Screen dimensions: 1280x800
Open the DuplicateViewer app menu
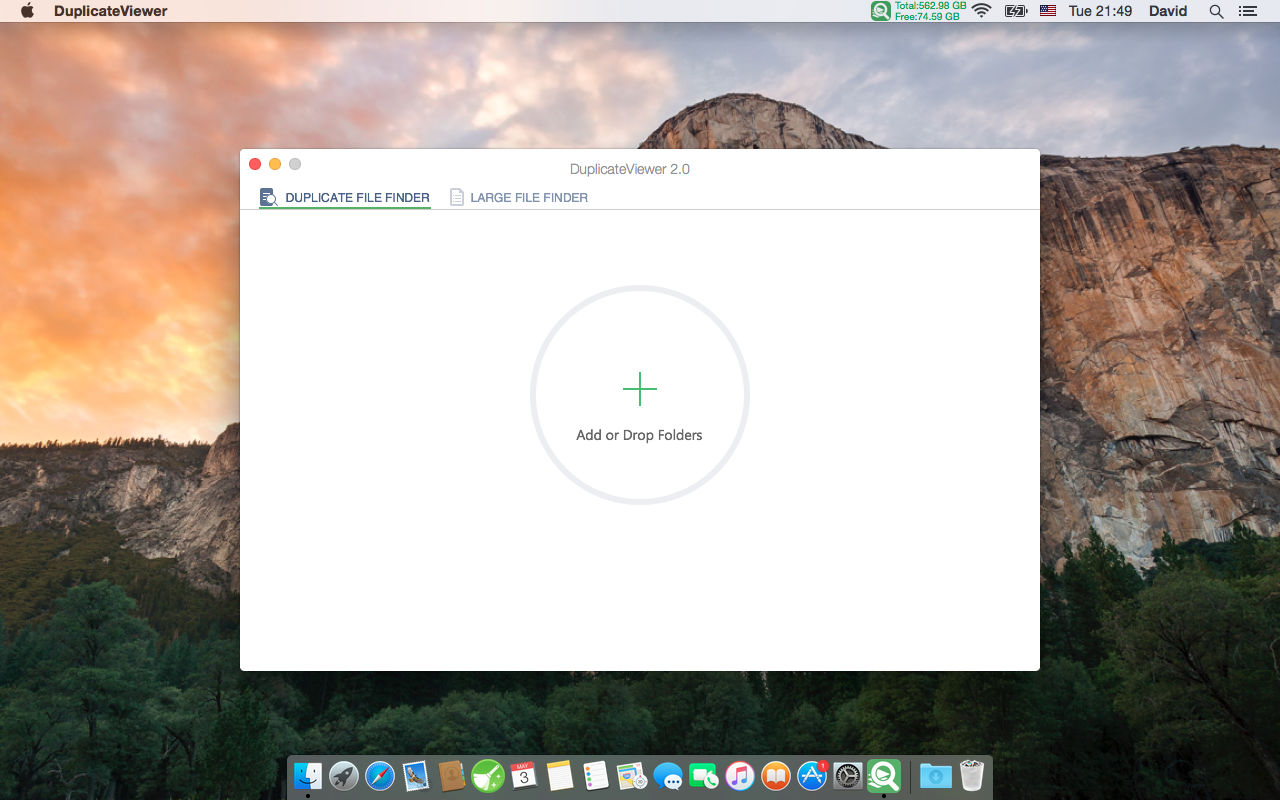(x=111, y=11)
